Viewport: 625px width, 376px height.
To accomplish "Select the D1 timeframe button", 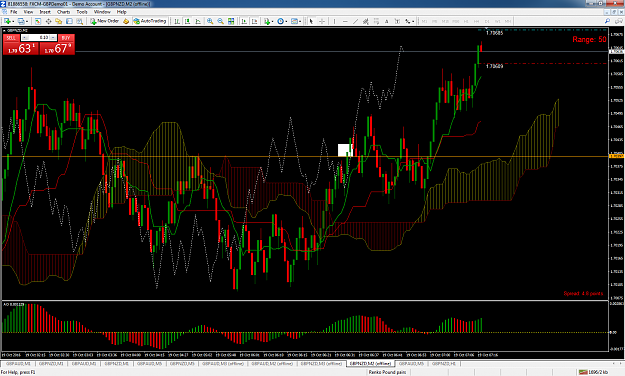I will (487, 21).
